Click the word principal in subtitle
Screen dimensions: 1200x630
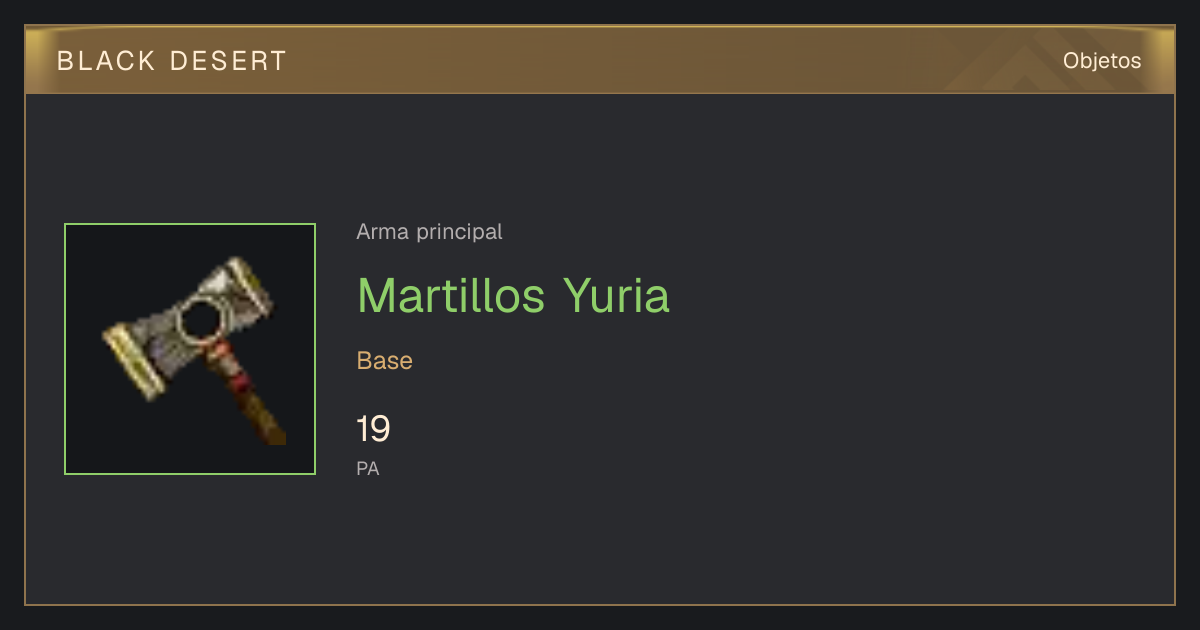tap(459, 232)
